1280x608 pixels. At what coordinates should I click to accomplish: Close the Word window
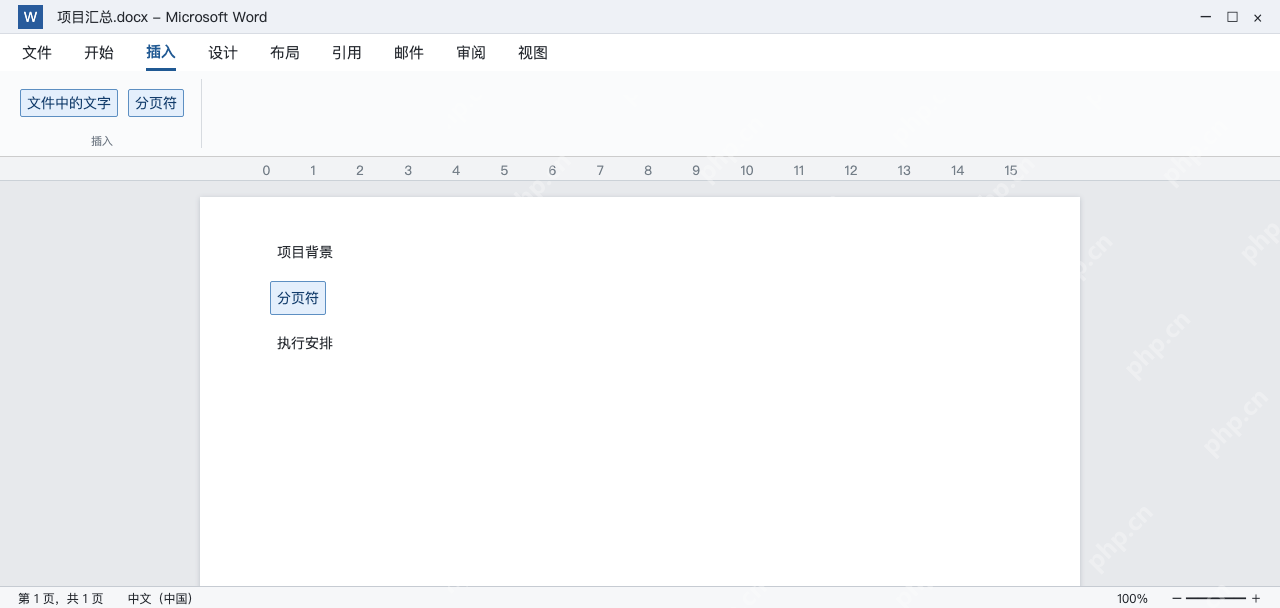click(1258, 17)
